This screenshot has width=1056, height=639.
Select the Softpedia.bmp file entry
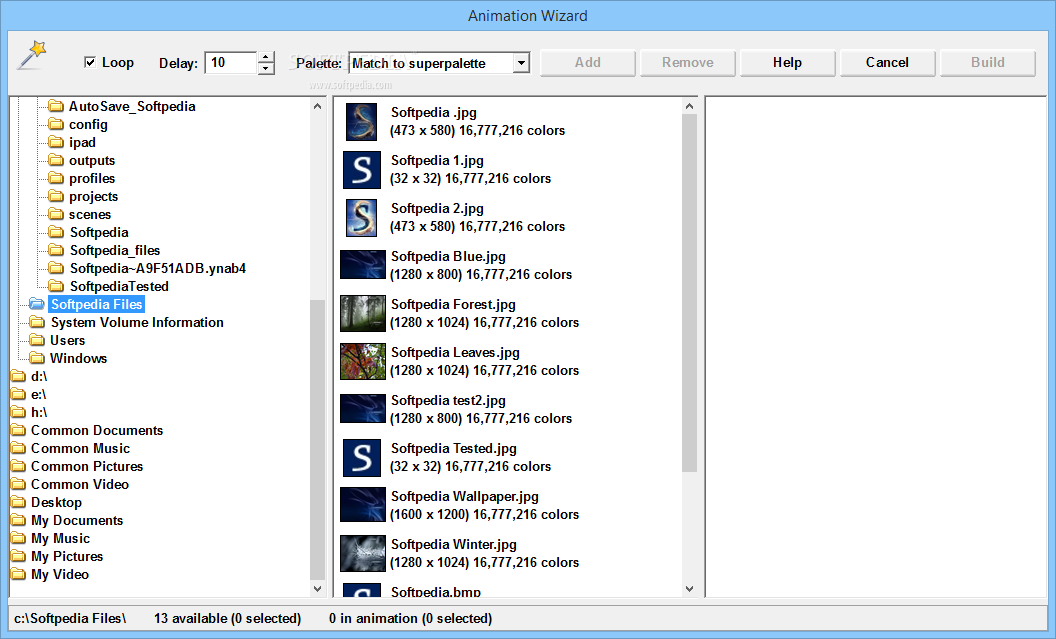(x=436, y=592)
